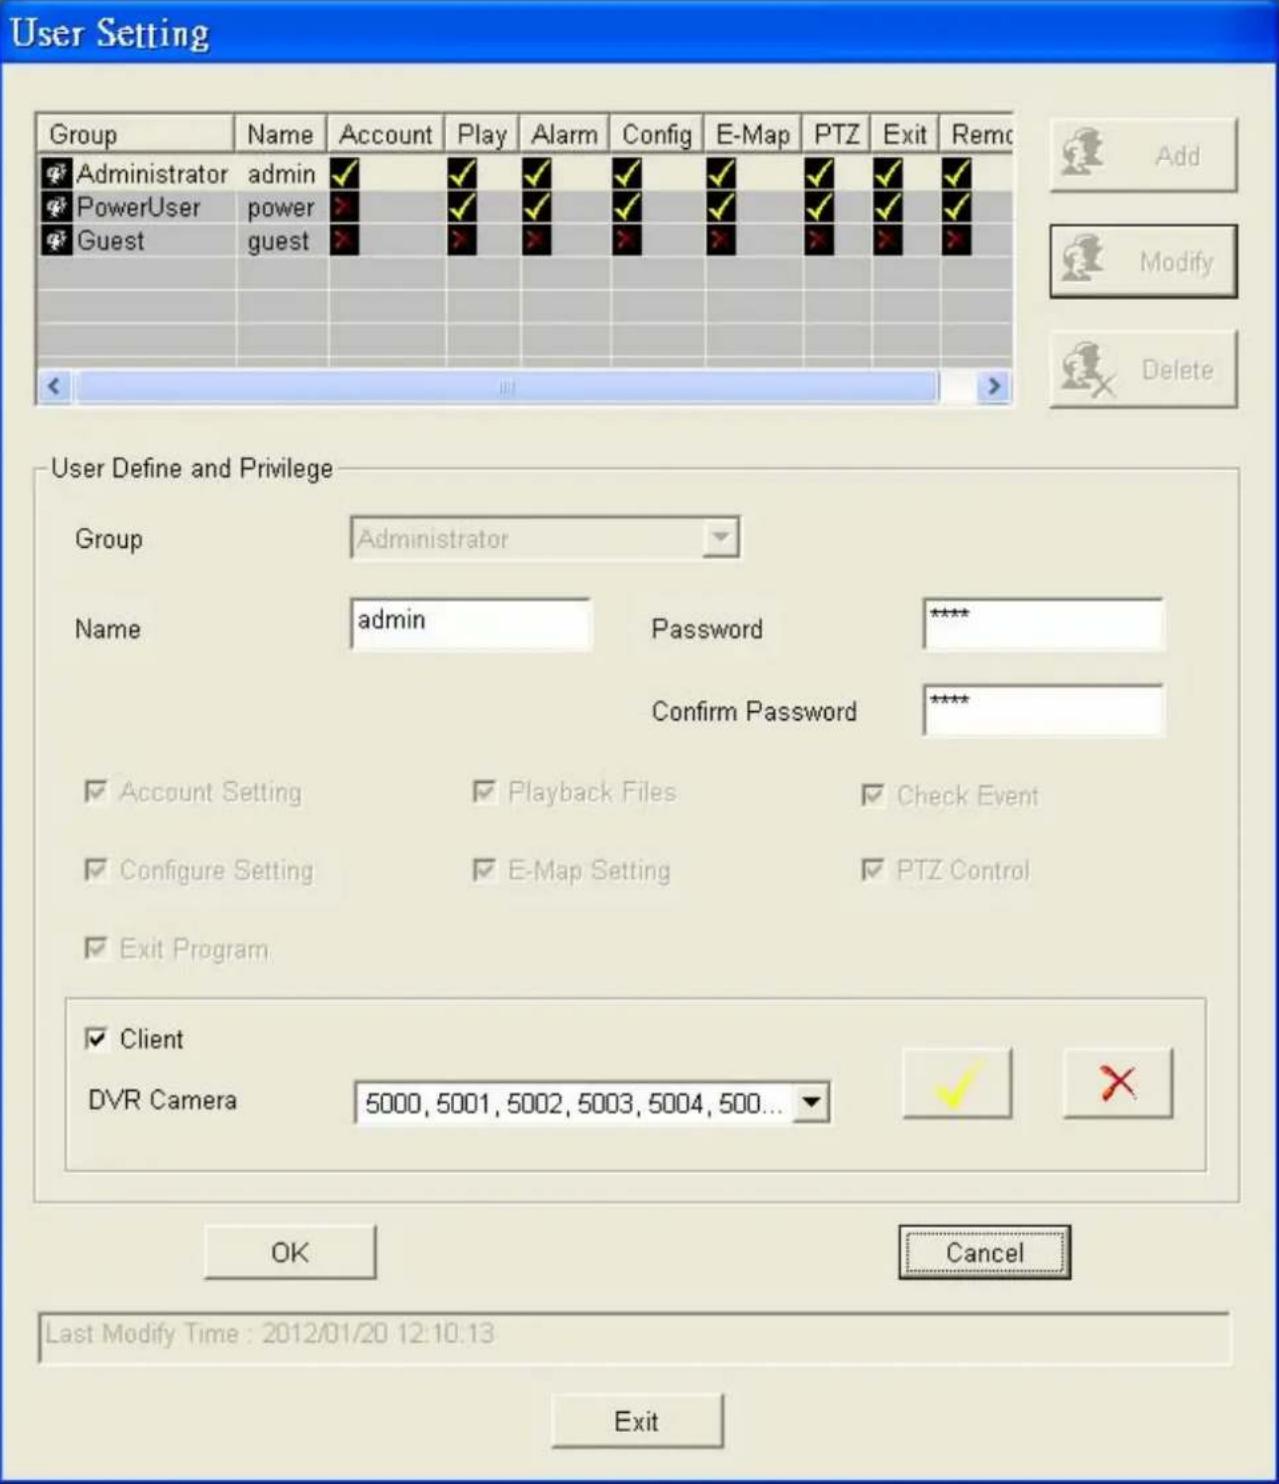The image size is (1279, 1484).
Task: Click the Exit button at the bottom
Action: (637, 1421)
